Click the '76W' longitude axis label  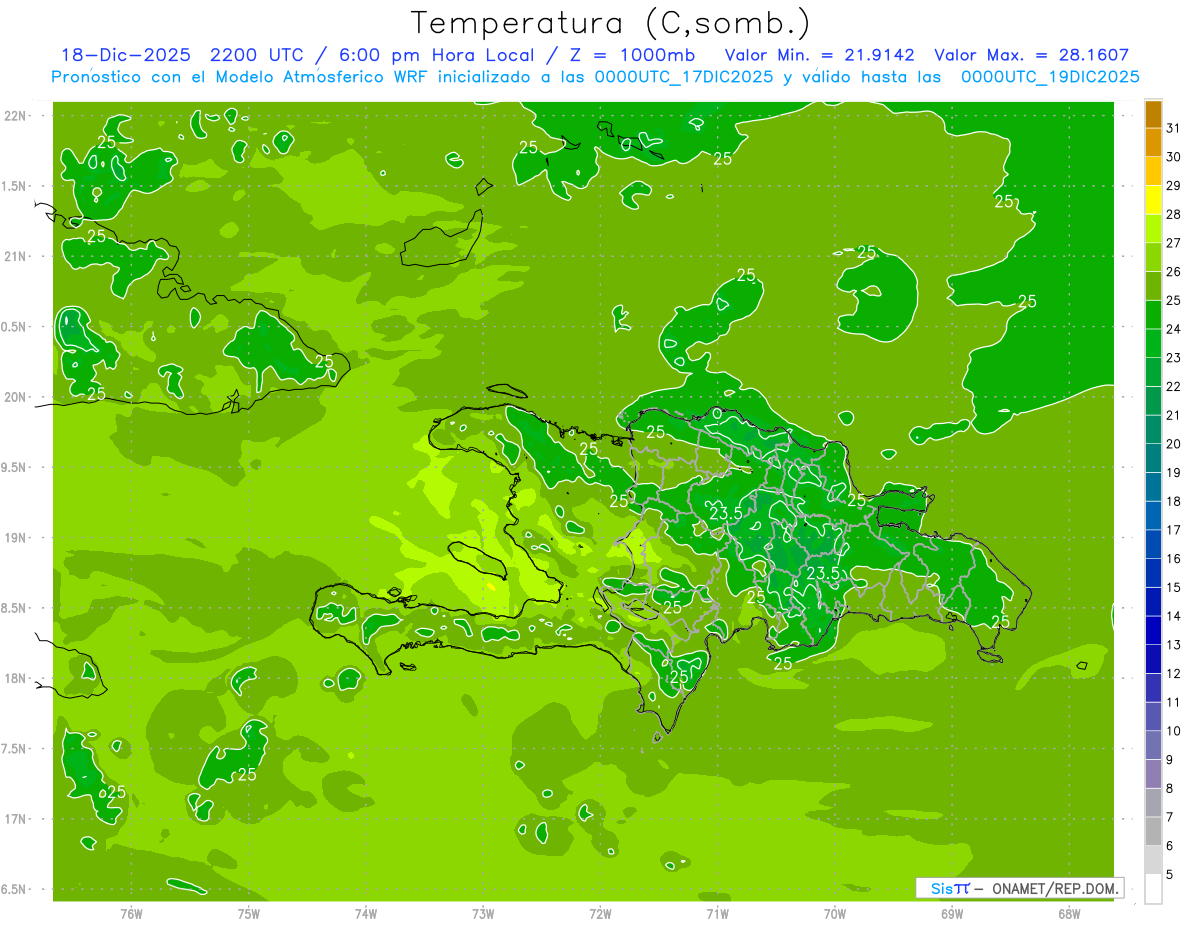(x=131, y=913)
